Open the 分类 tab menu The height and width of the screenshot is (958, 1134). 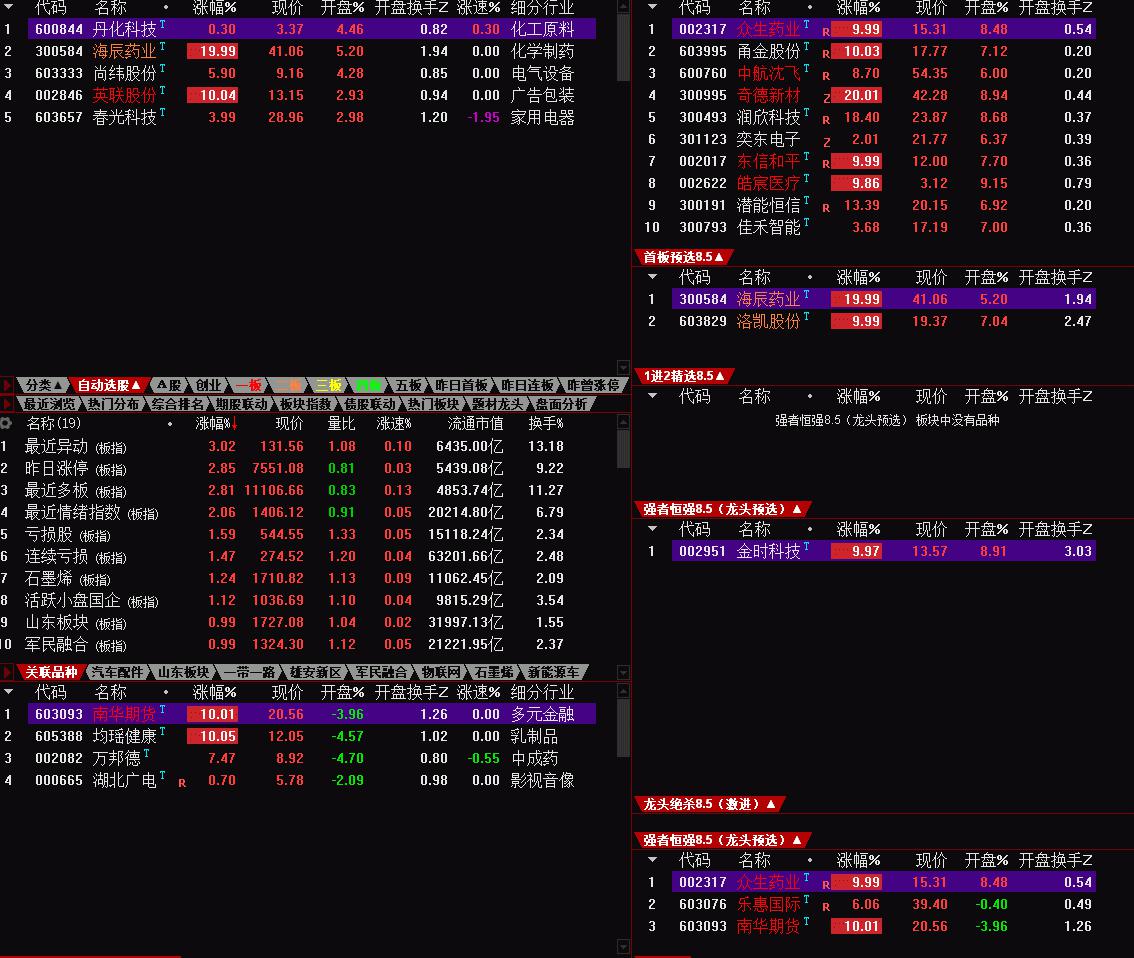click(43, 385)
